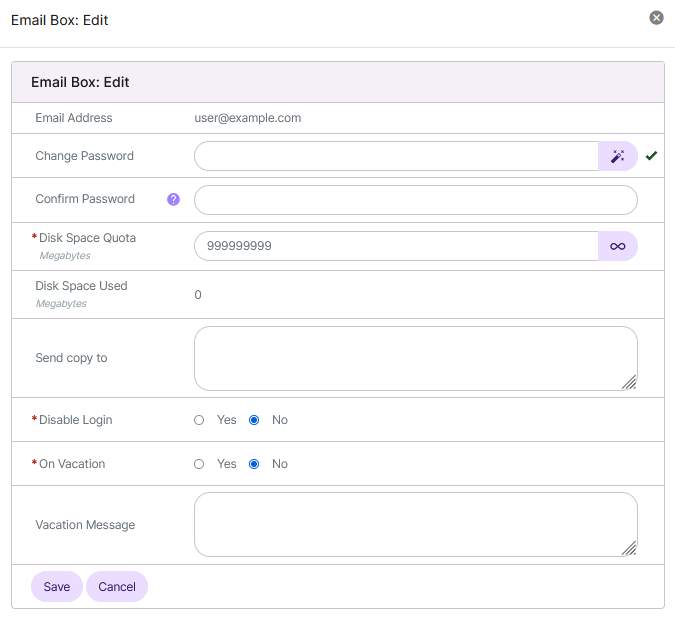The height and width of the screenshot is (626, 675).
Task: Cancel editing the email box
Action: click(x=117, y=586)
